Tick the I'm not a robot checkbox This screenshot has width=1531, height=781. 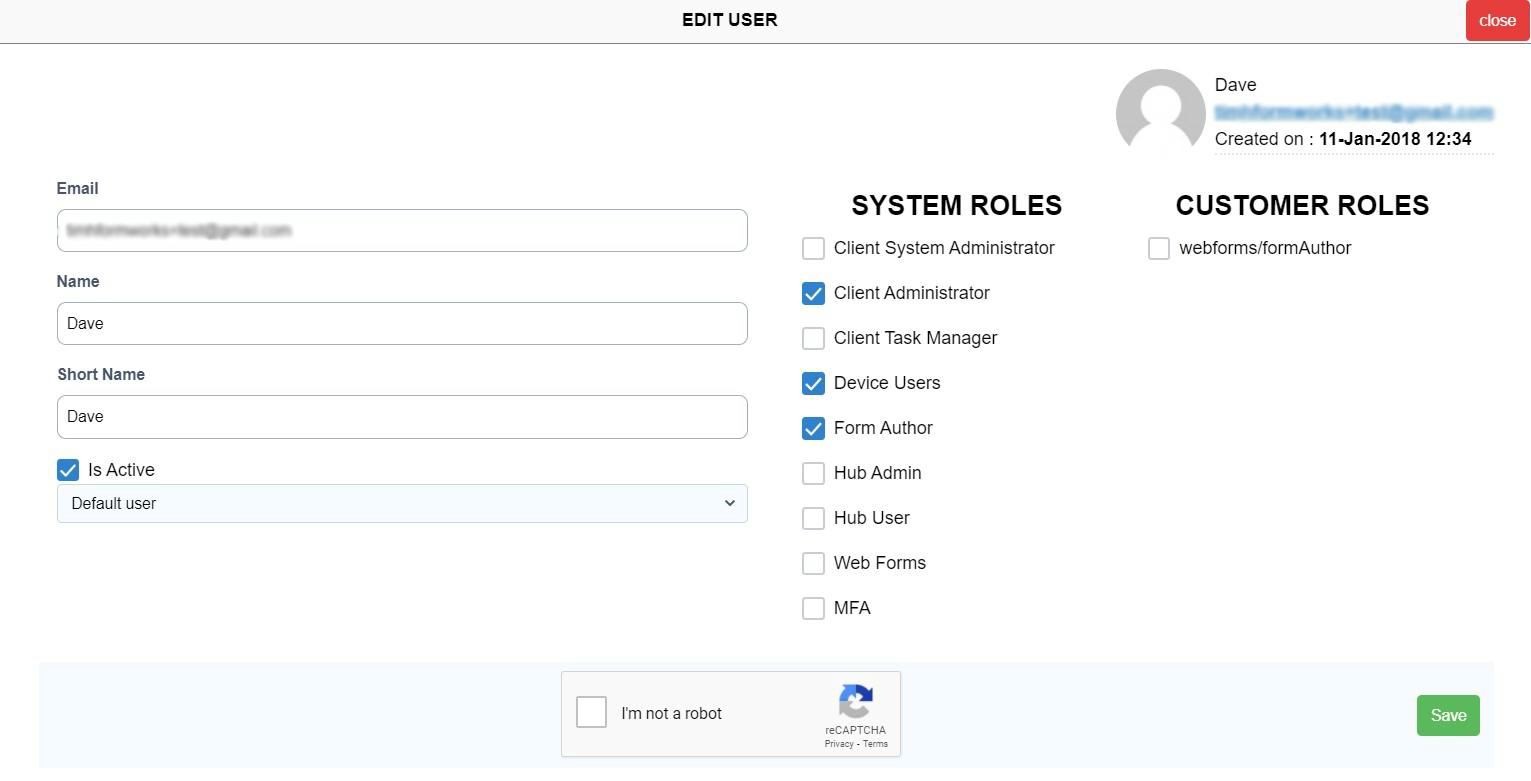point(592,713)
